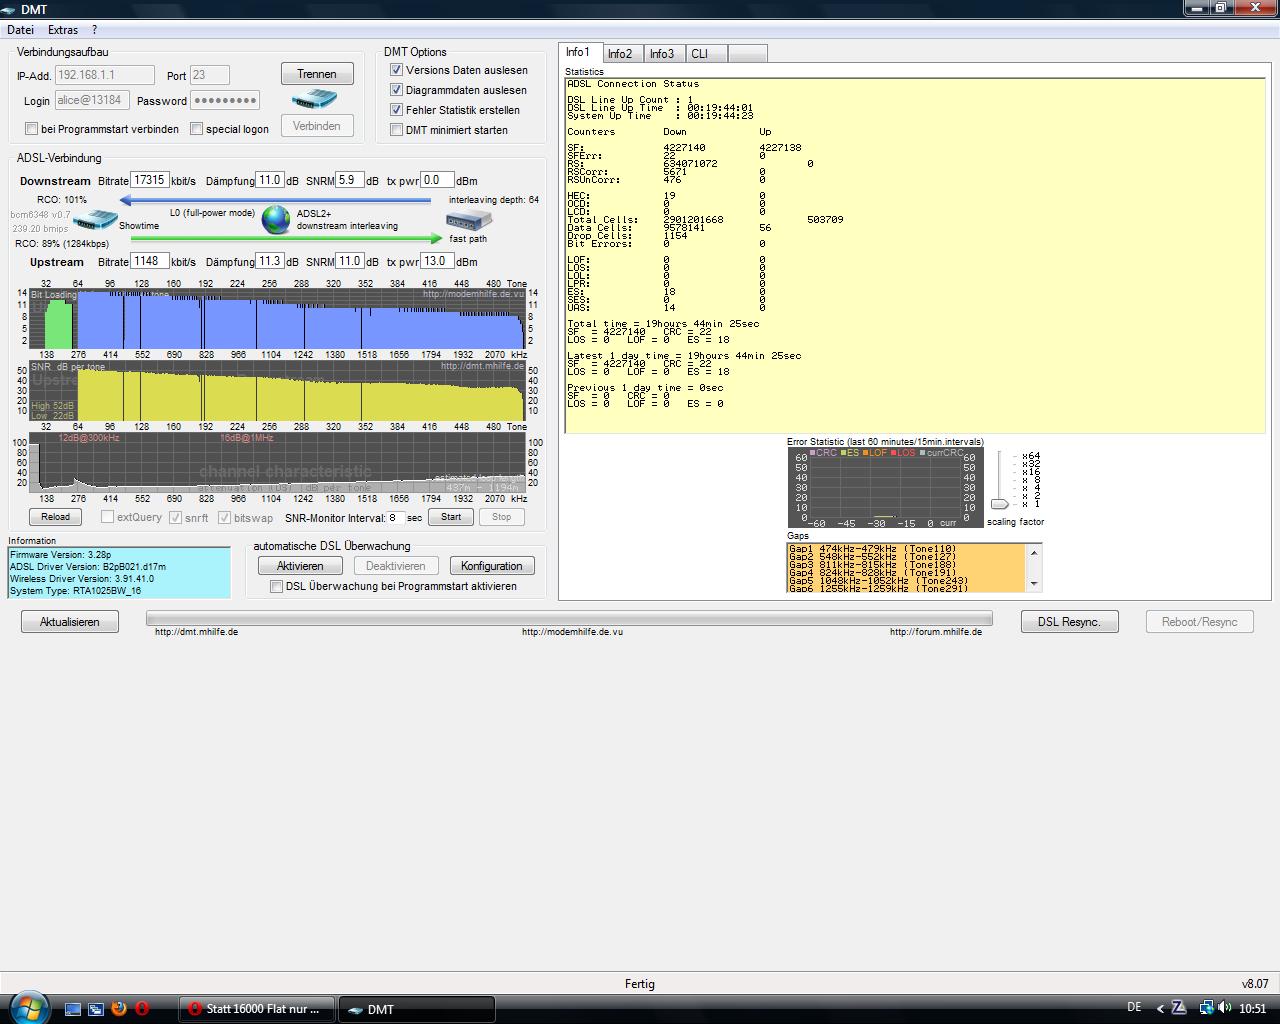Toggle bei Programmstart verbinden checkbox
Viewport: 1280px width, 1024px height.
point(32,129)
